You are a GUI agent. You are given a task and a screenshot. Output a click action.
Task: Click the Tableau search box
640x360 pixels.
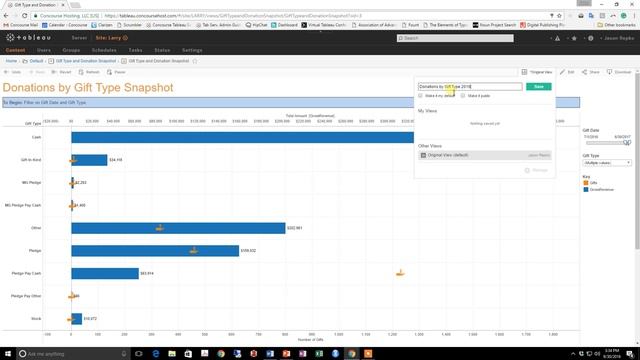(455, 38)
